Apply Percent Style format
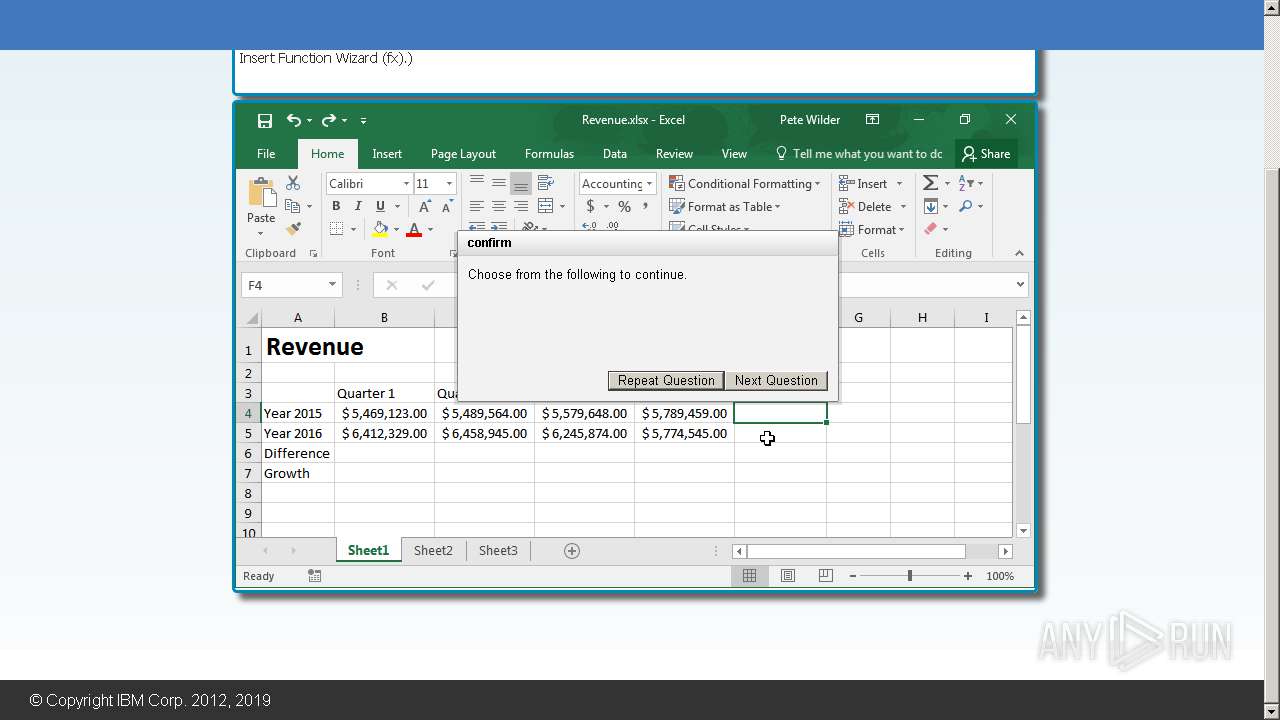This screenshot has width=1280, height=720. coord(624,206)
